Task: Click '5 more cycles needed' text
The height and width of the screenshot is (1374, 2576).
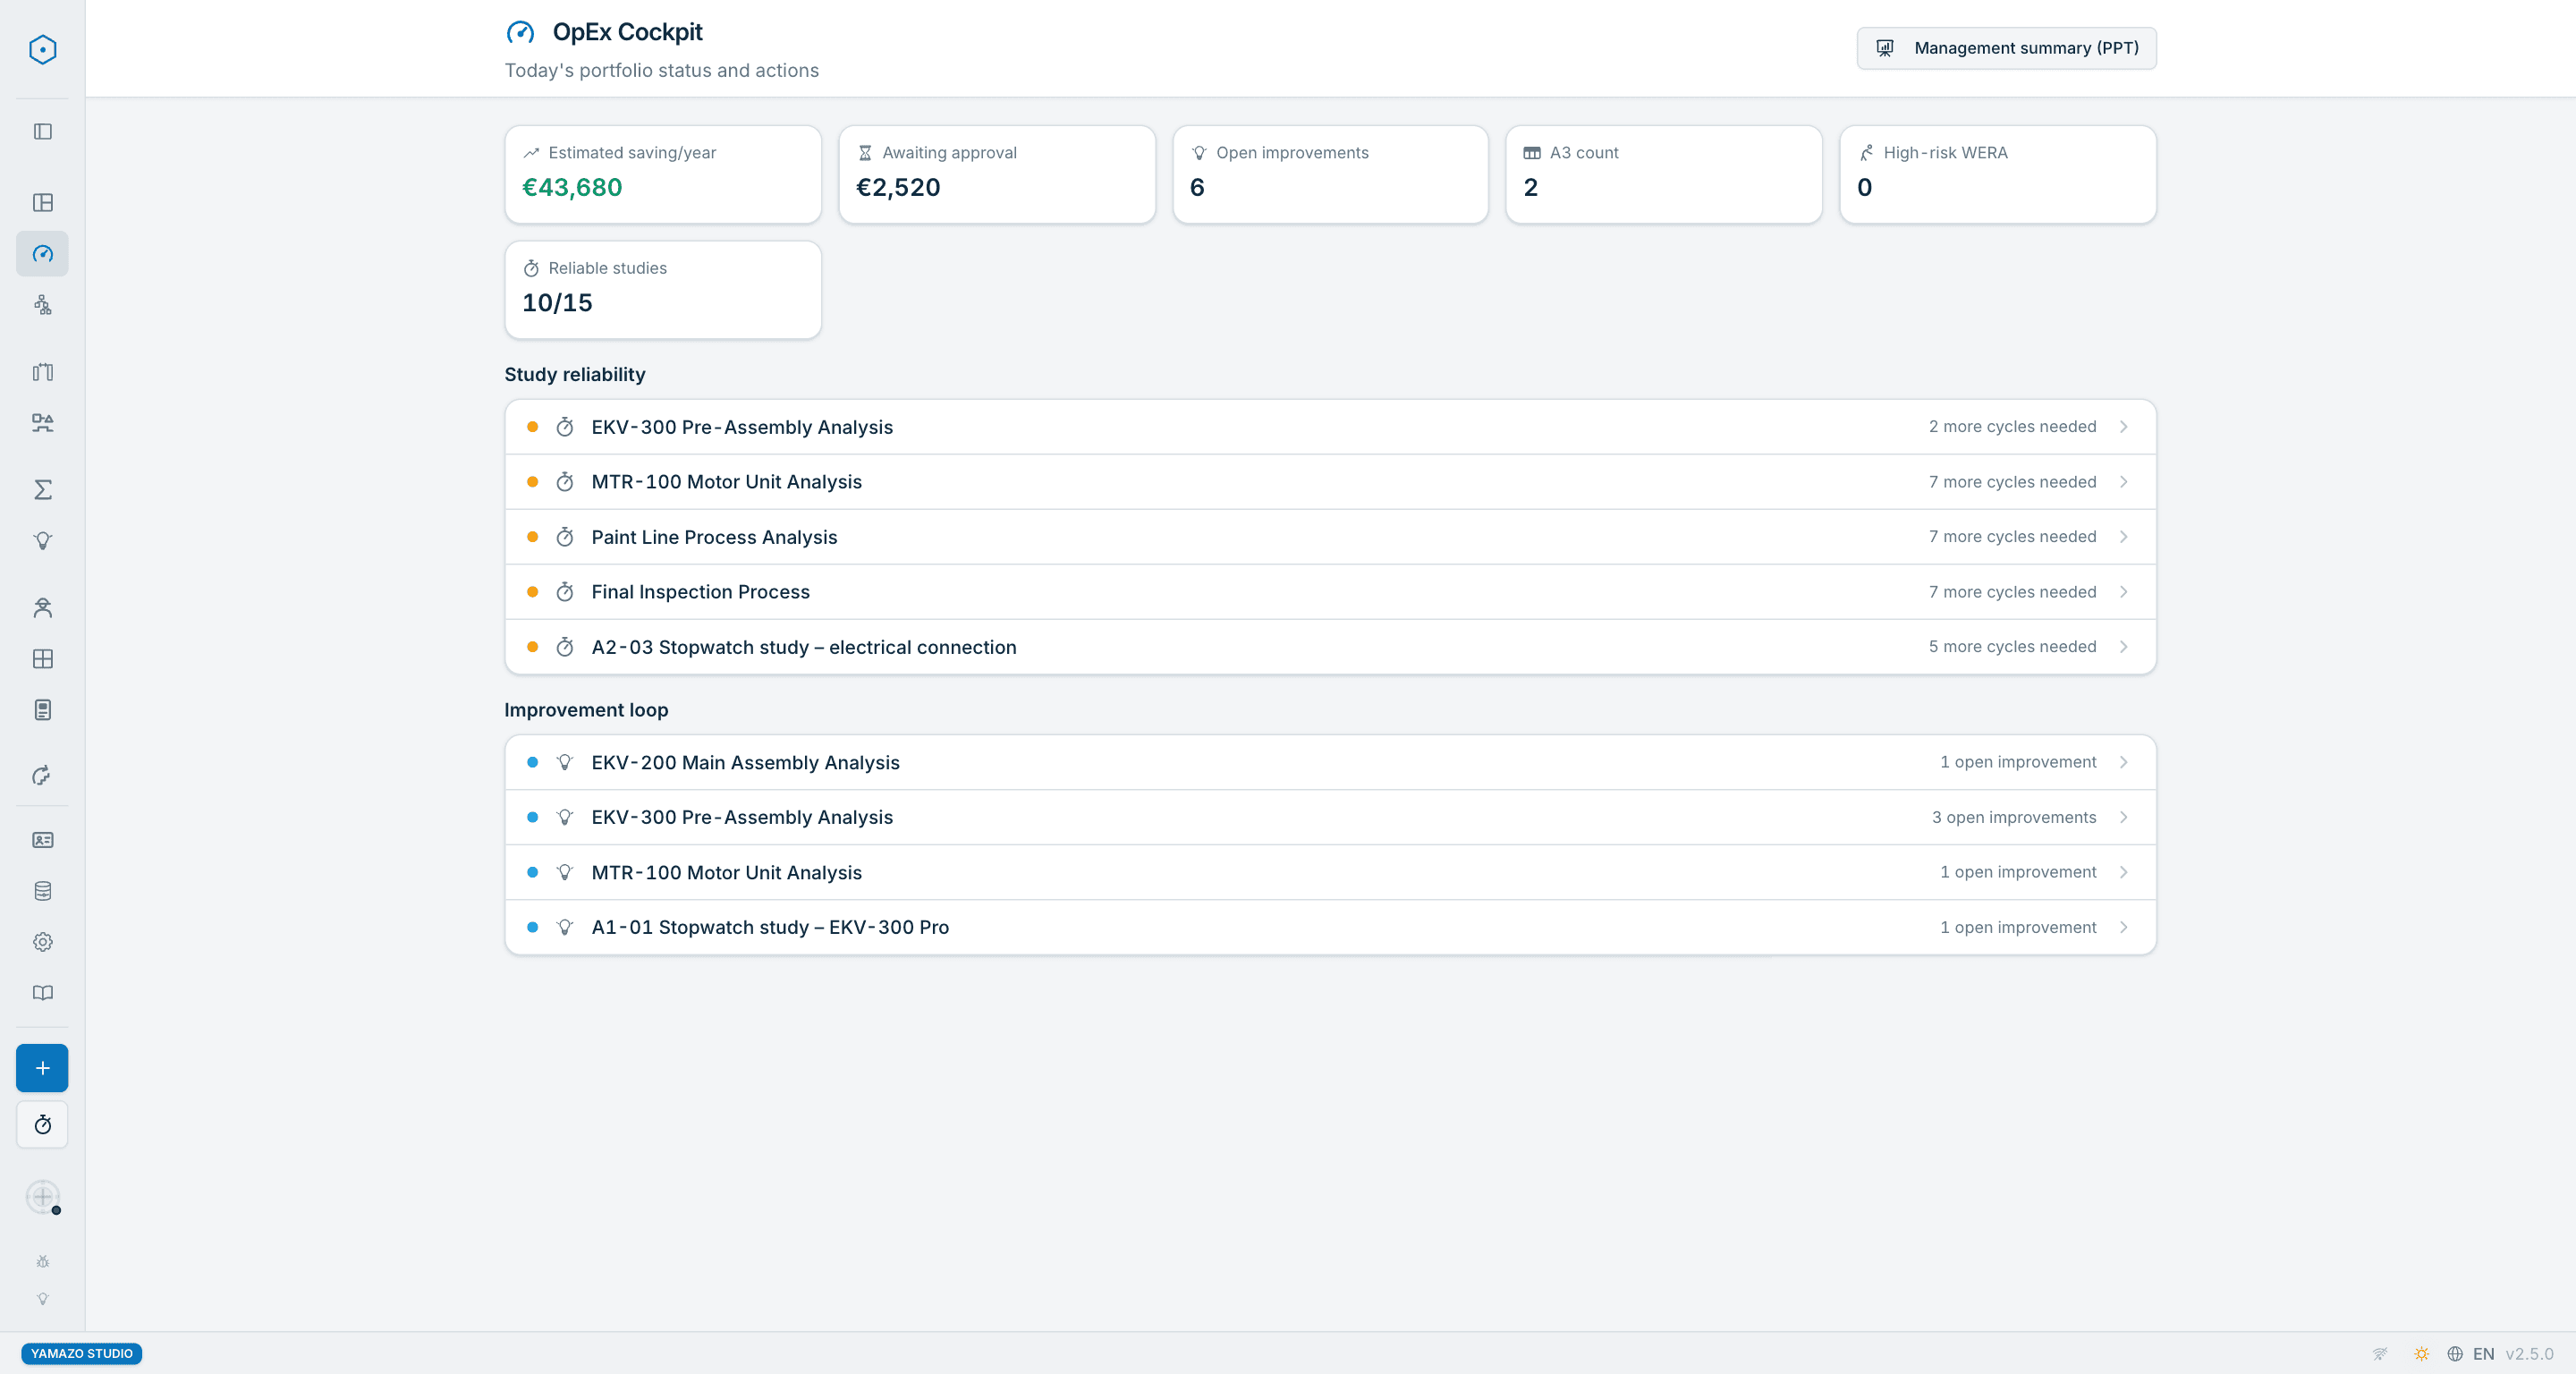Action: point(2012,647)
